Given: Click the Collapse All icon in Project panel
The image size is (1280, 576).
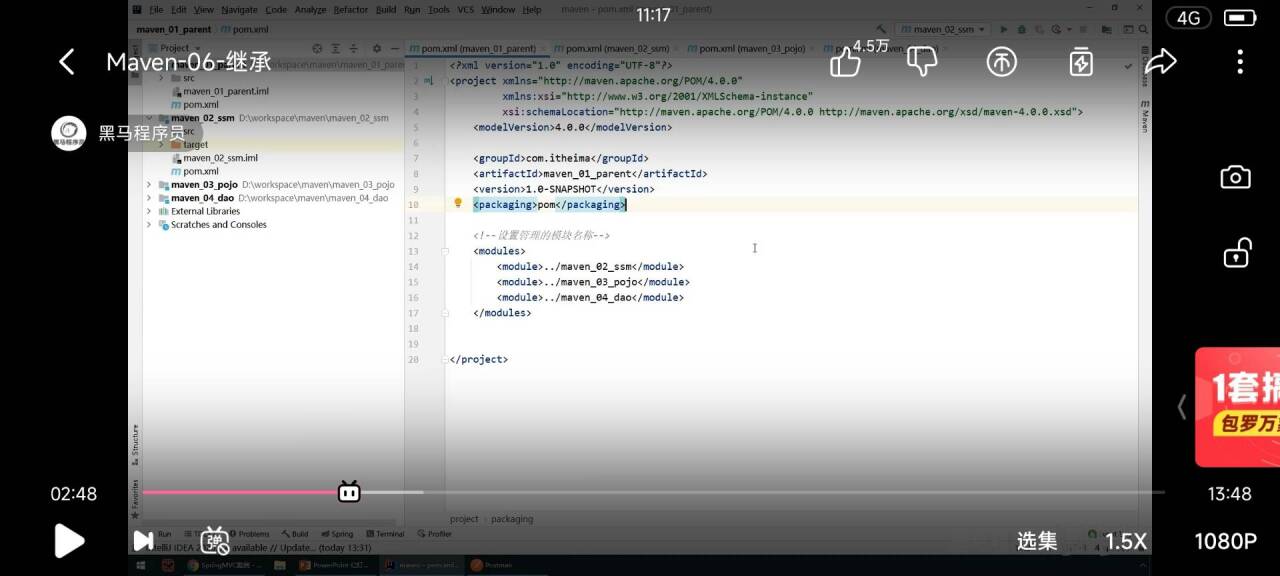Looking at the screenshot, I should (354, 48).
